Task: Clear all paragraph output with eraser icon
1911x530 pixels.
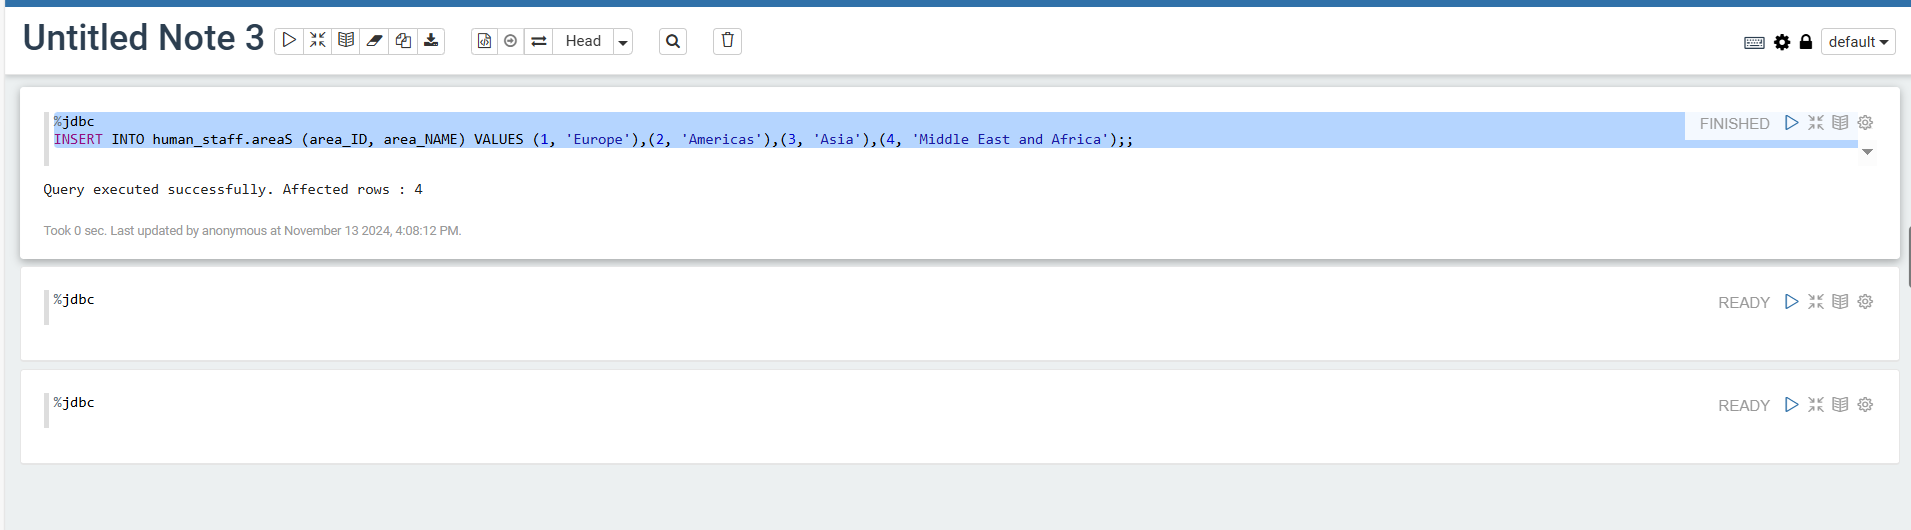Action: [x=374, y=41]
